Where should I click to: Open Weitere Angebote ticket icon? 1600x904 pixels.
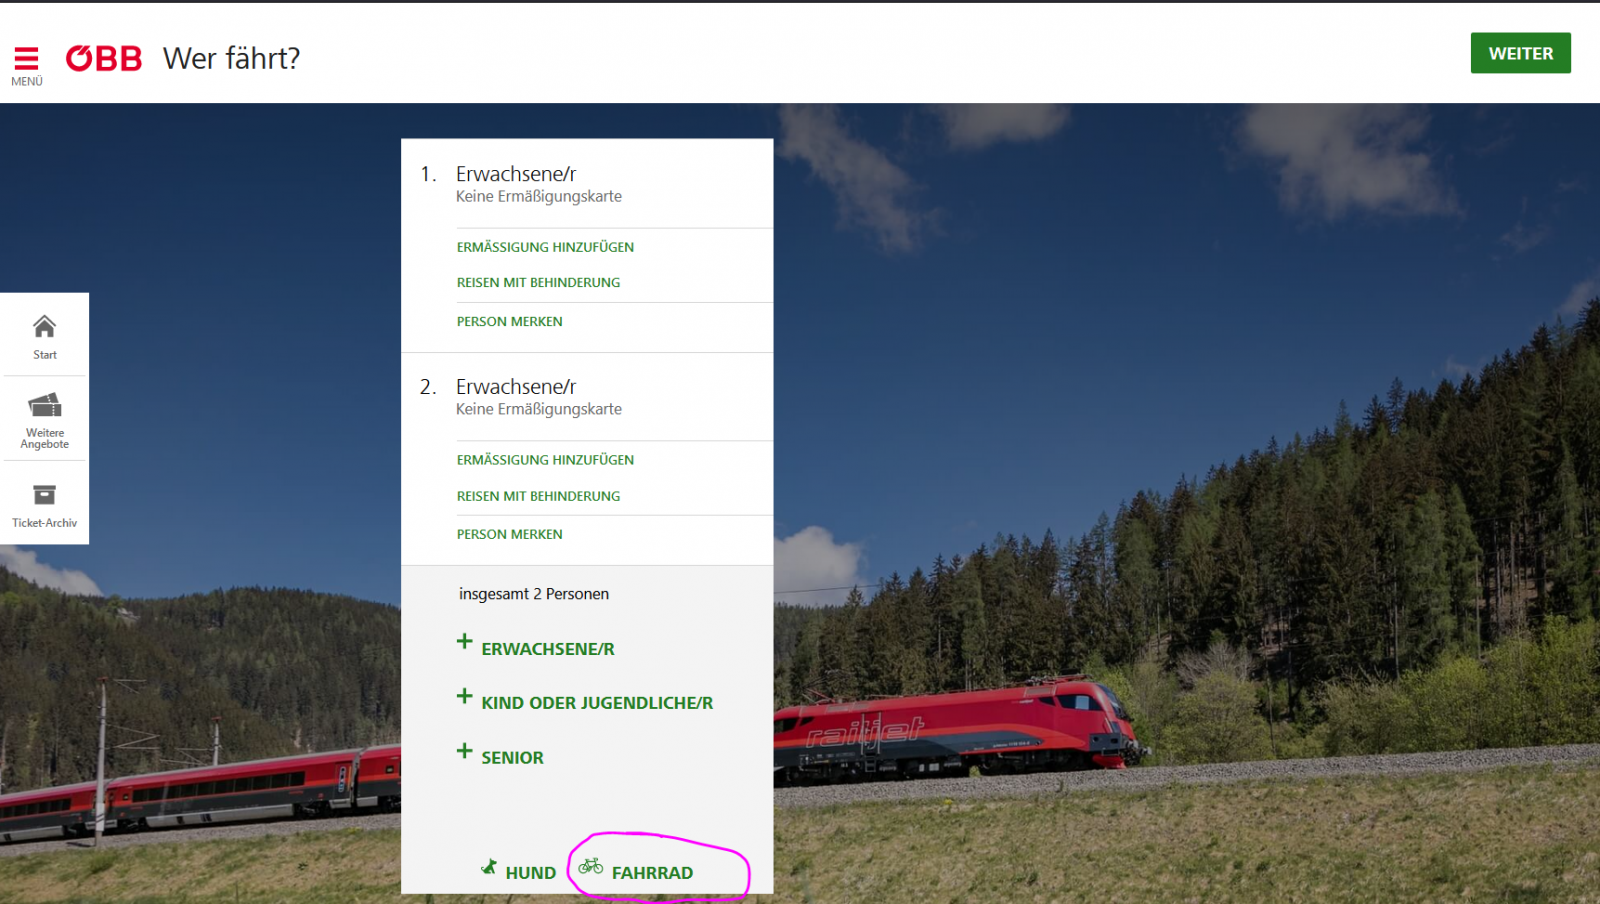[44, 405]
